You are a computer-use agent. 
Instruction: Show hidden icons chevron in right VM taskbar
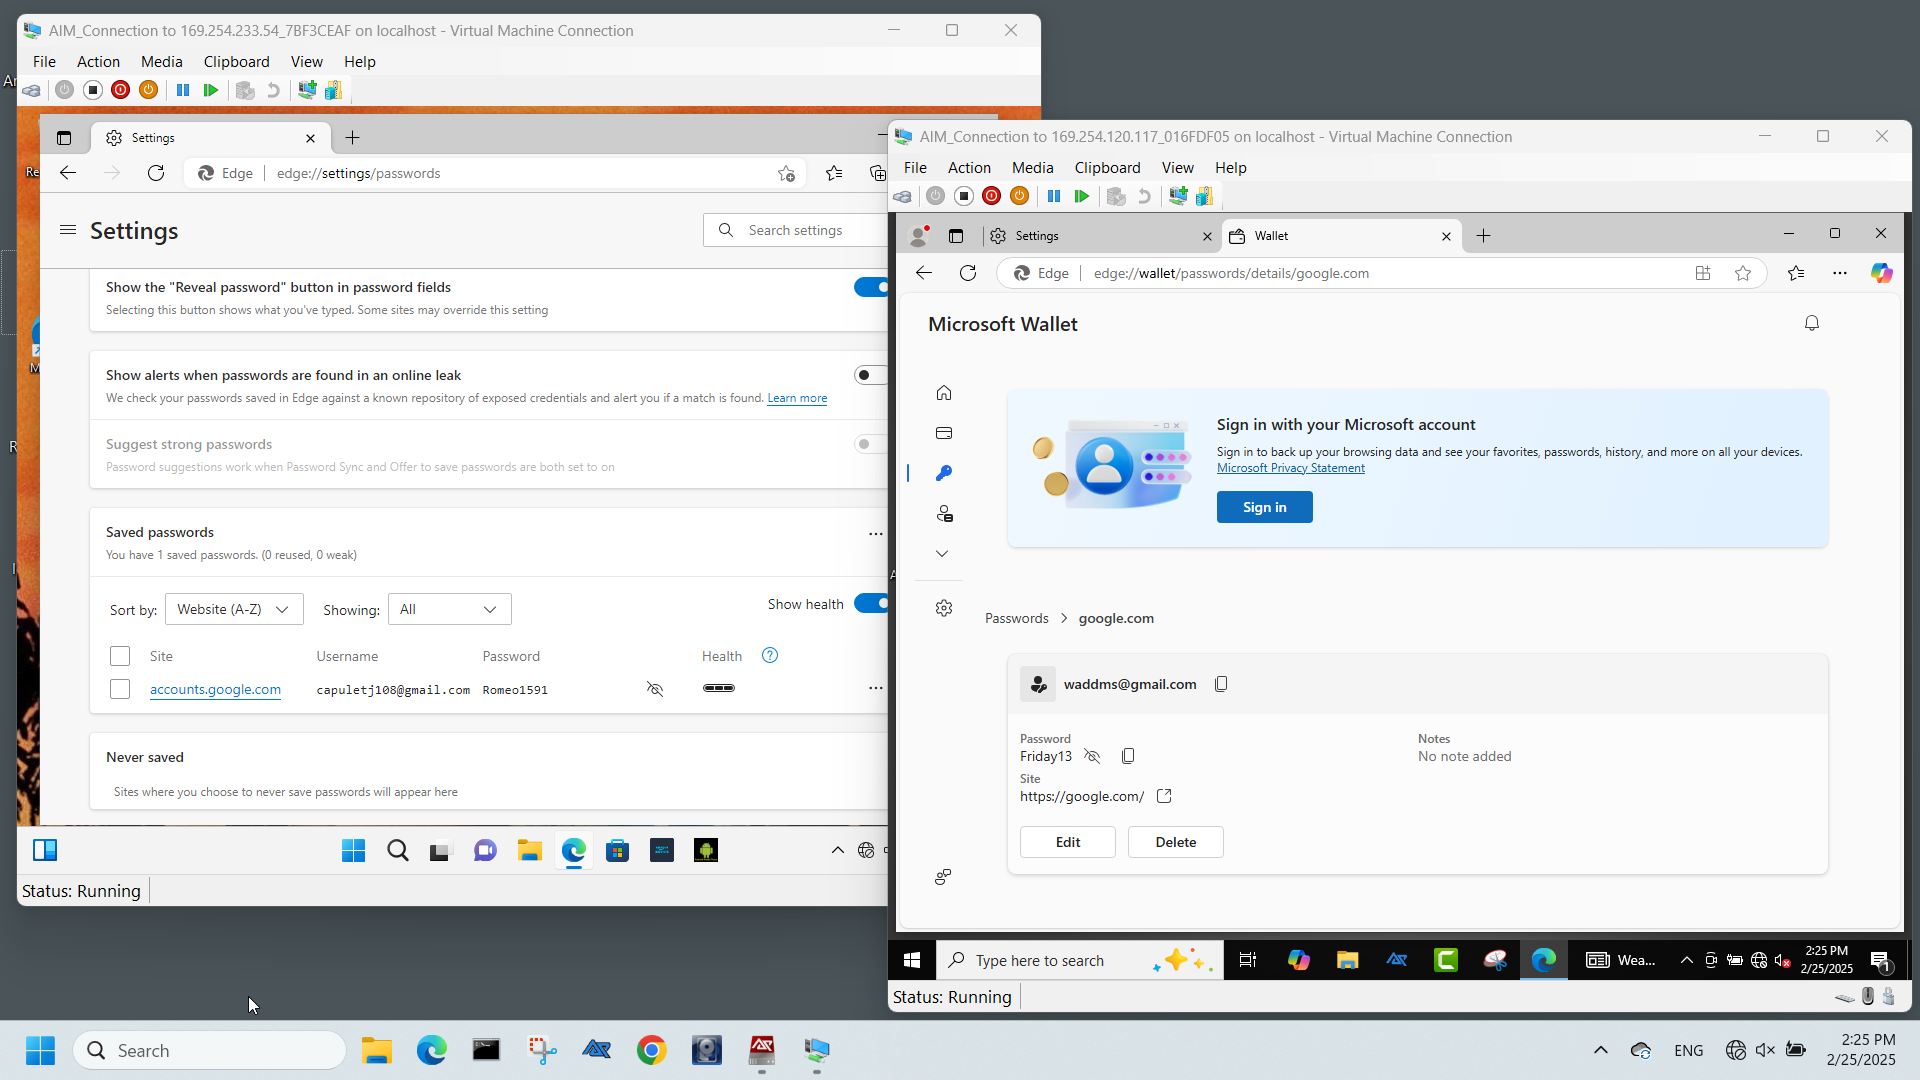click(1686, 960)
